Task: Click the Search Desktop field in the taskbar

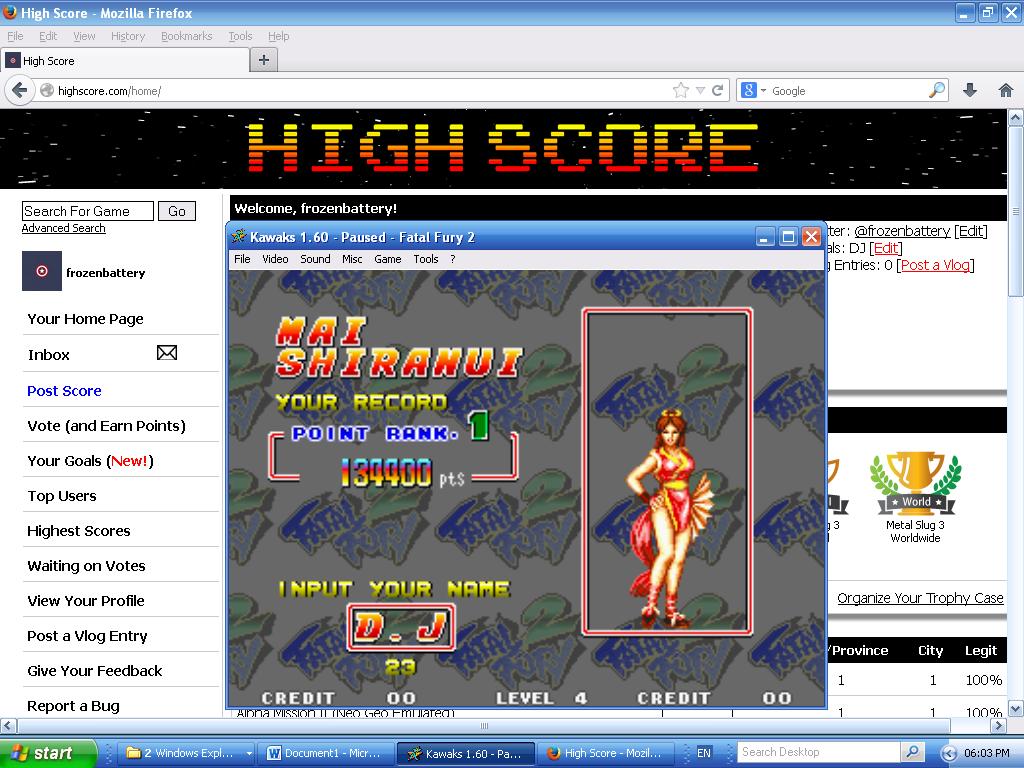Action: point(819,752)
